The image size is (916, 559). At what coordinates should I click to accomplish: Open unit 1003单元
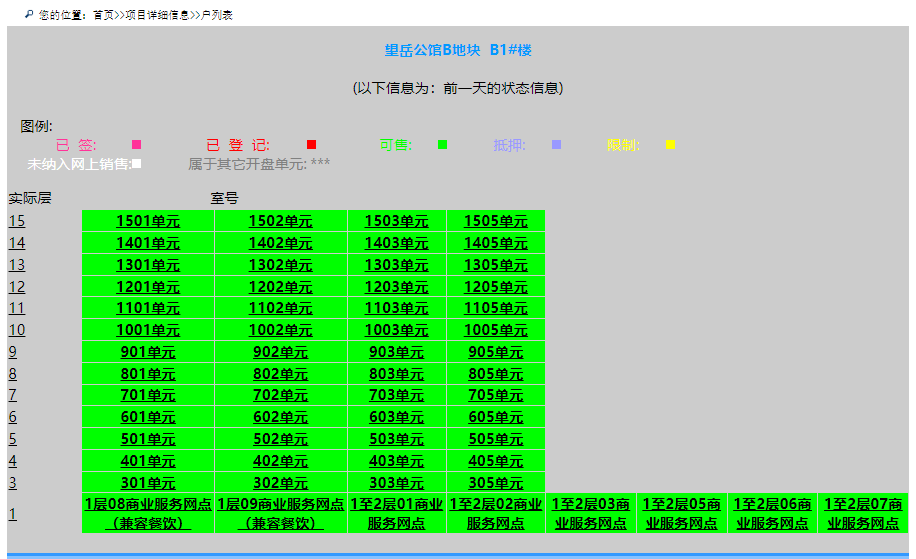(397, 330)
